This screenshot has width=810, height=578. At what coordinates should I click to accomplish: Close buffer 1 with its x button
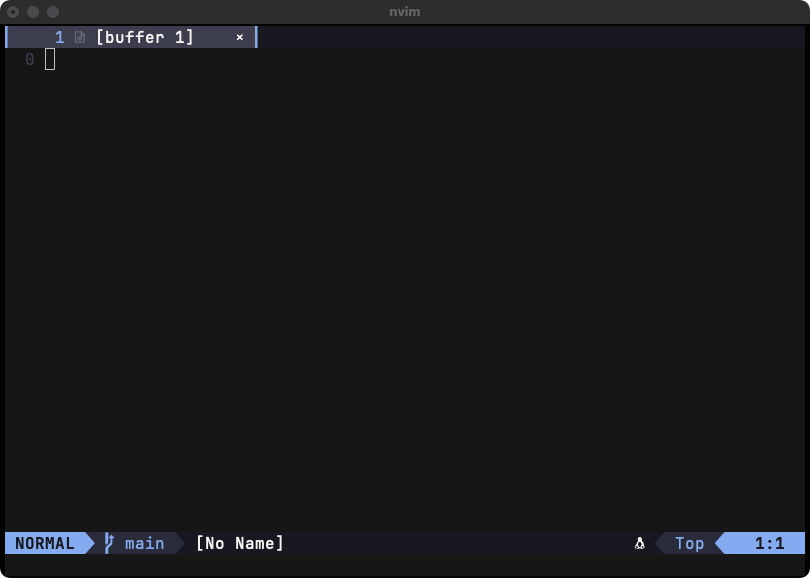click(239, 37)
